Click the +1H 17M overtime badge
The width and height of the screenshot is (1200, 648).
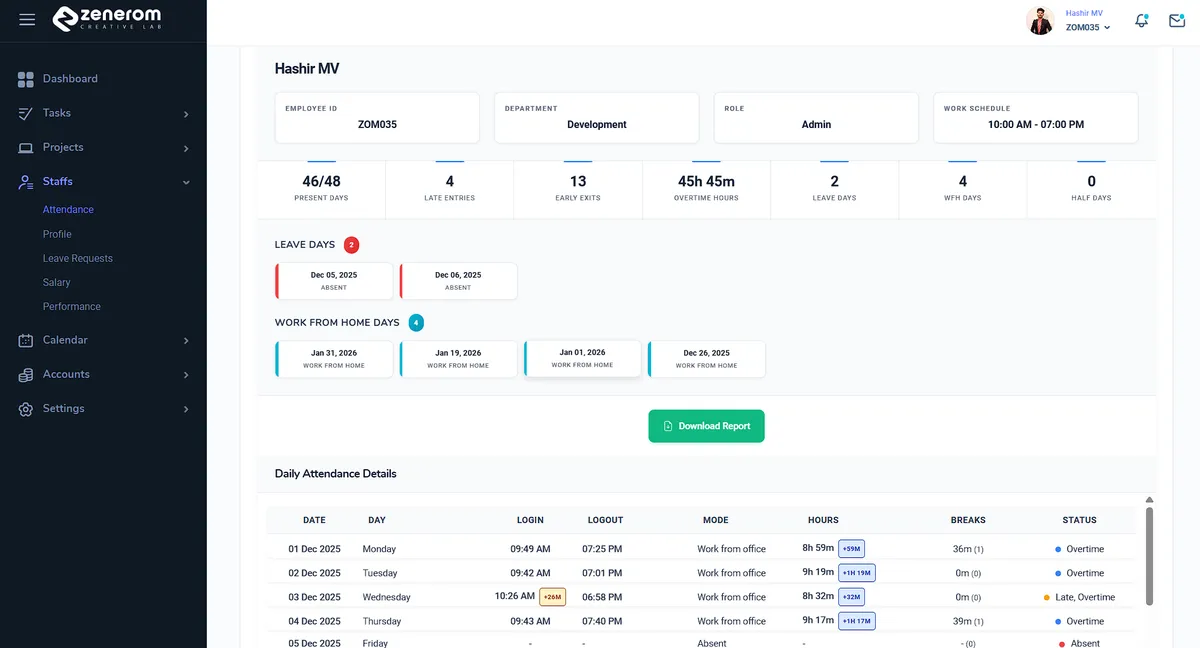(x=856, y=621)
